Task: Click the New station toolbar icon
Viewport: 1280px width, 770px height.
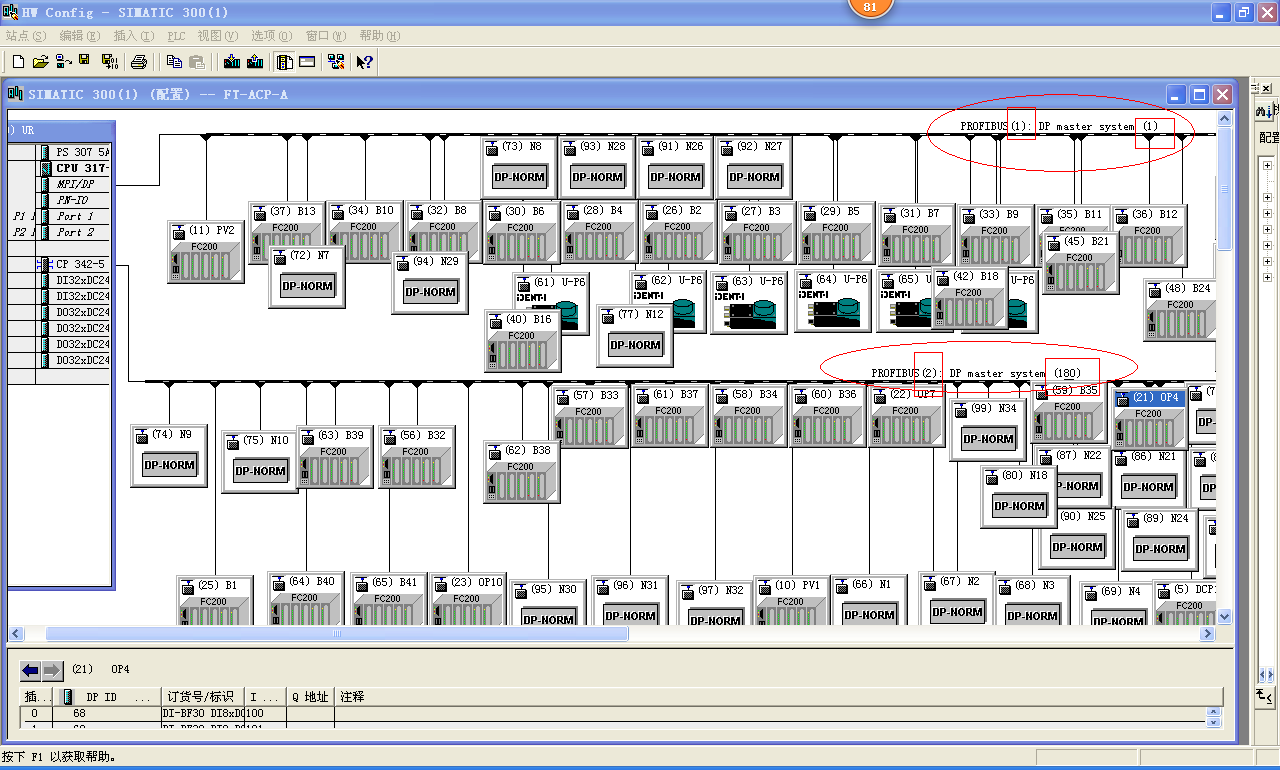Action: (18, 62)
